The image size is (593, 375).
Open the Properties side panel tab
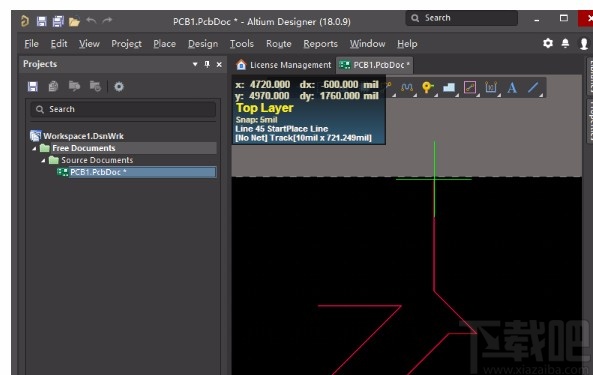pyautogui.click(x=590, y=120)
